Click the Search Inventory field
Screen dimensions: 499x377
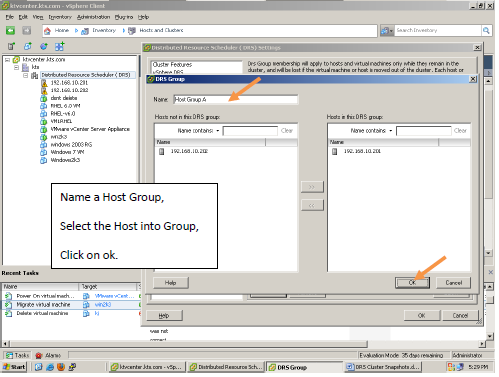(x=438, y=30)
